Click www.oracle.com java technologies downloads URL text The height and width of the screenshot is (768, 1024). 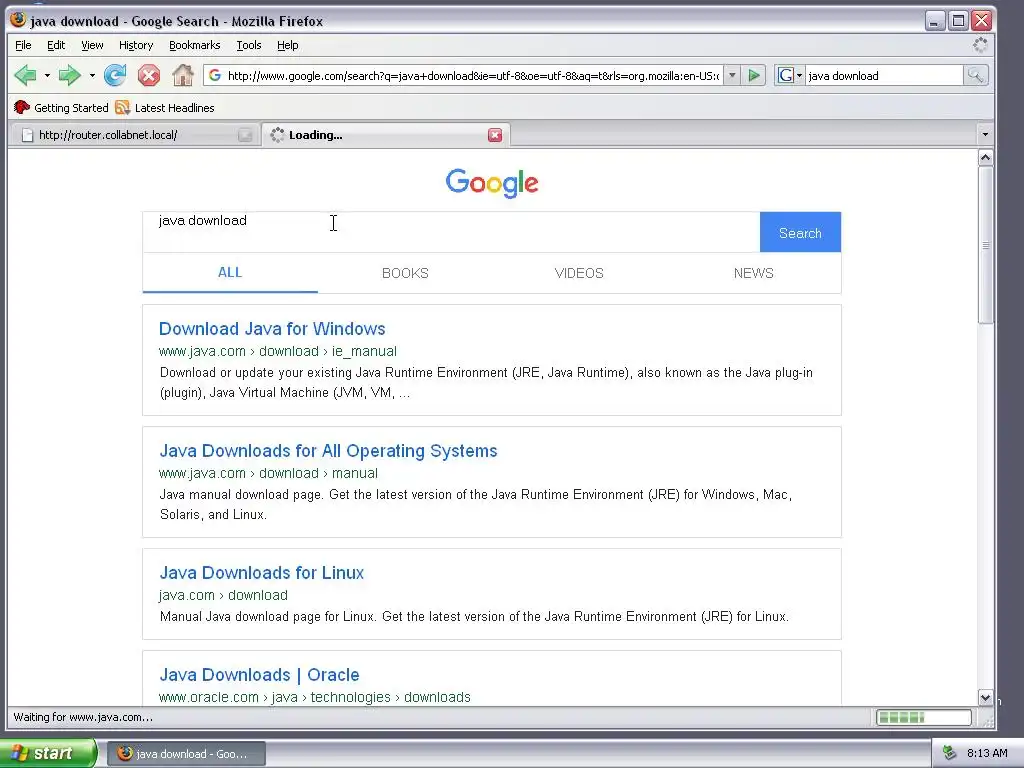pyautogui.click(x=315, y=697)
